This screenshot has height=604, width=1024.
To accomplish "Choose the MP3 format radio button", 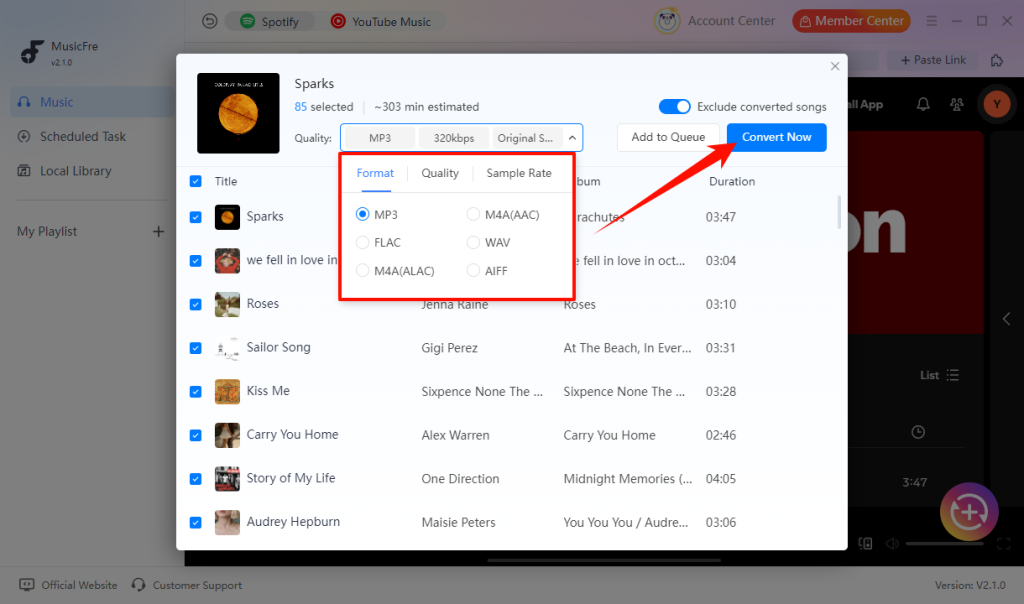I will [362, 214].
